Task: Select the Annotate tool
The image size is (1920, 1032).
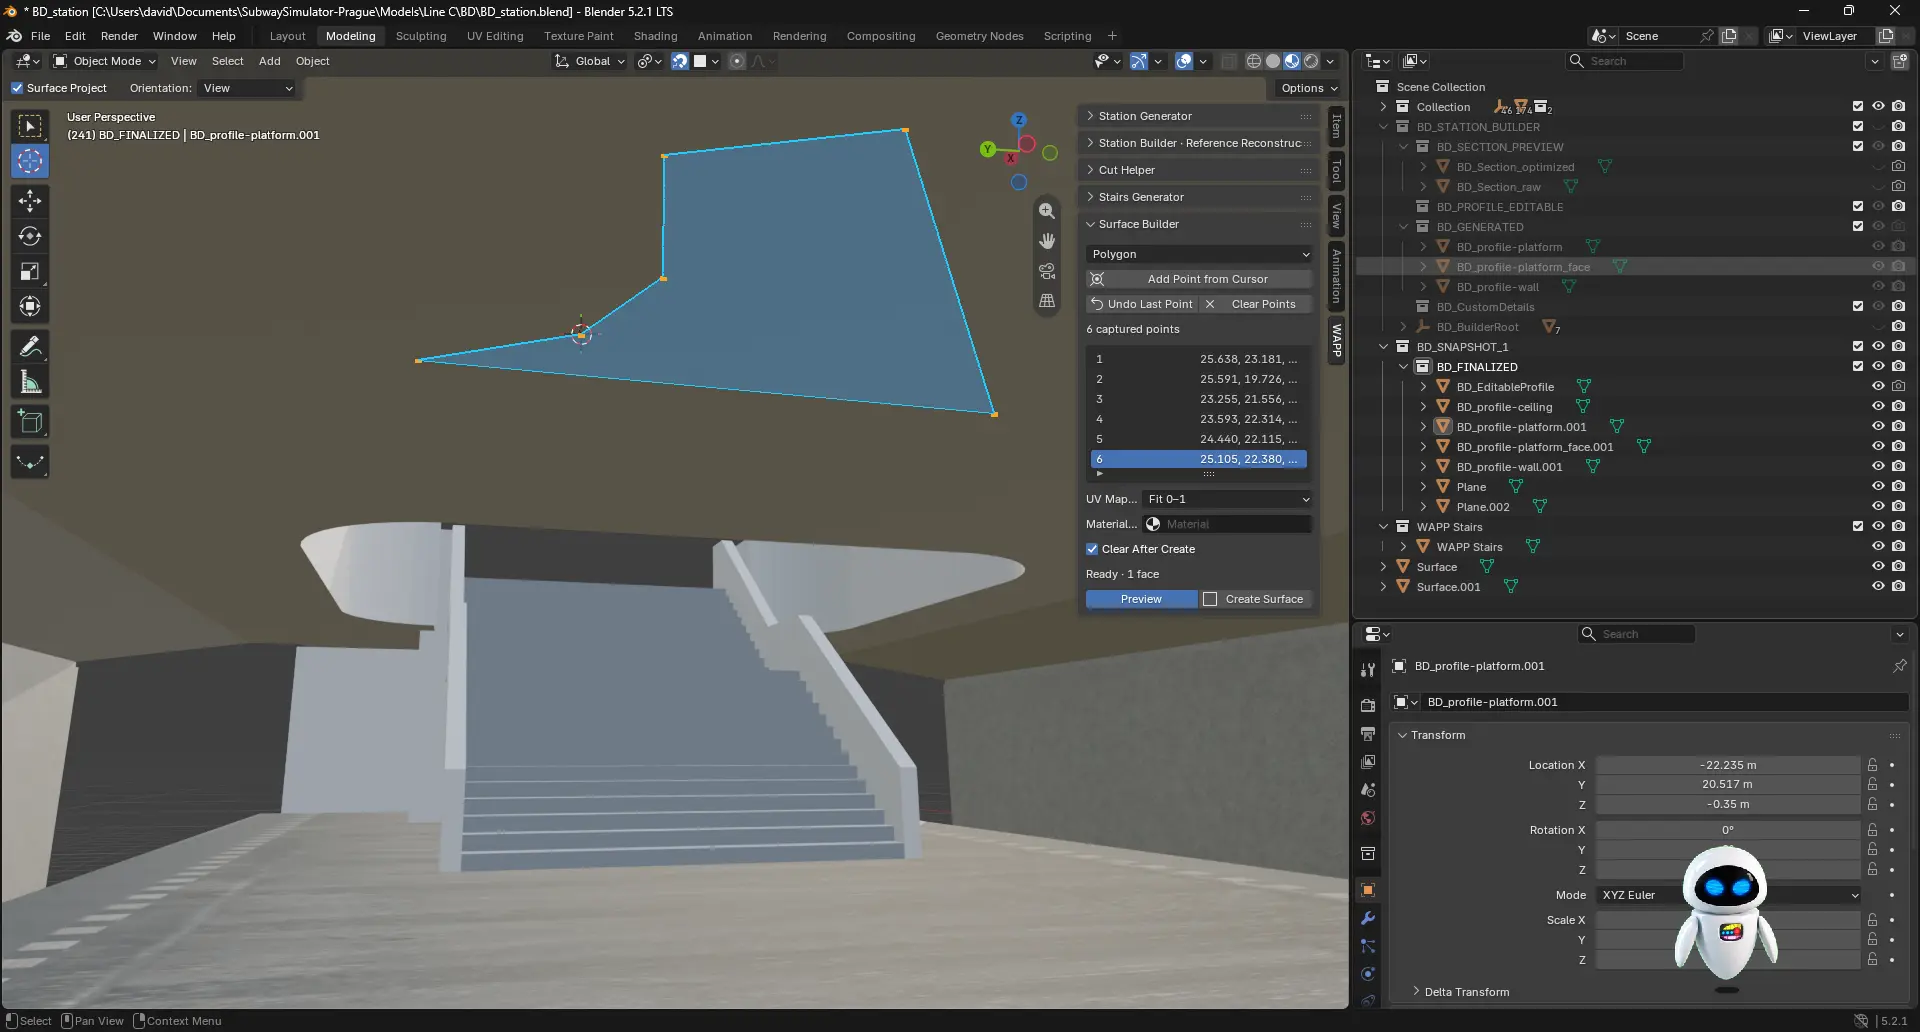Action: coord(30,347)
